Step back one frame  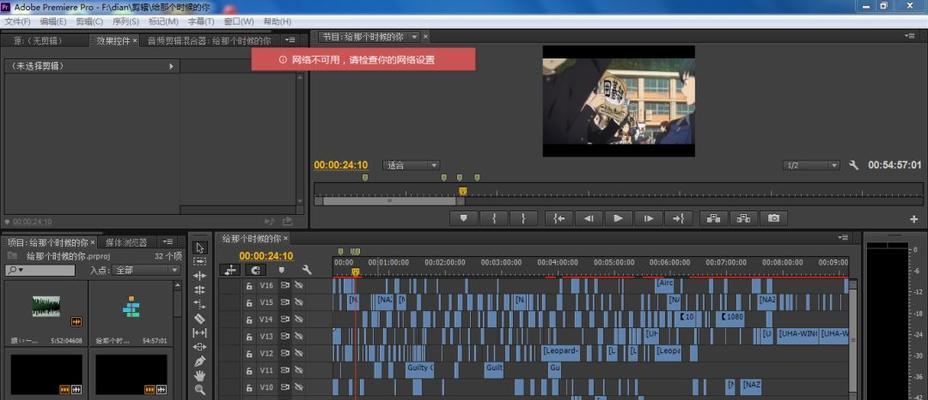588,218
